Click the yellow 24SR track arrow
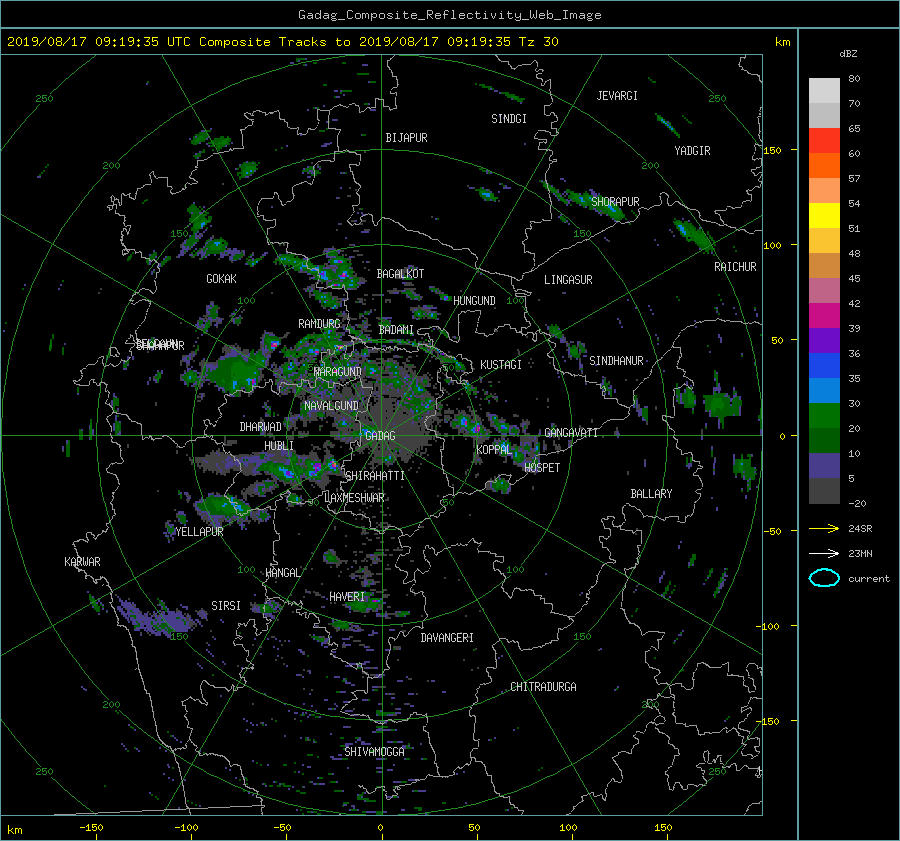This screenshot has height=841, width=900. coord(824,528)
